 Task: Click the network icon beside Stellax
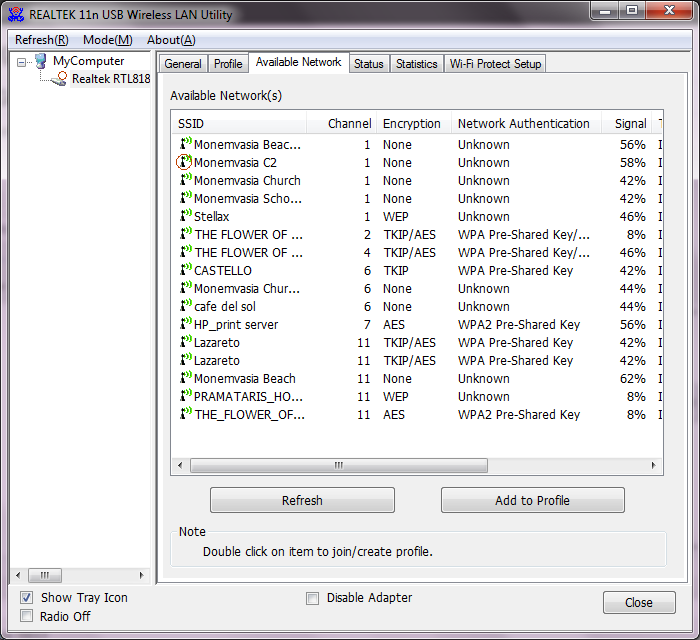(x=185, y=216)
